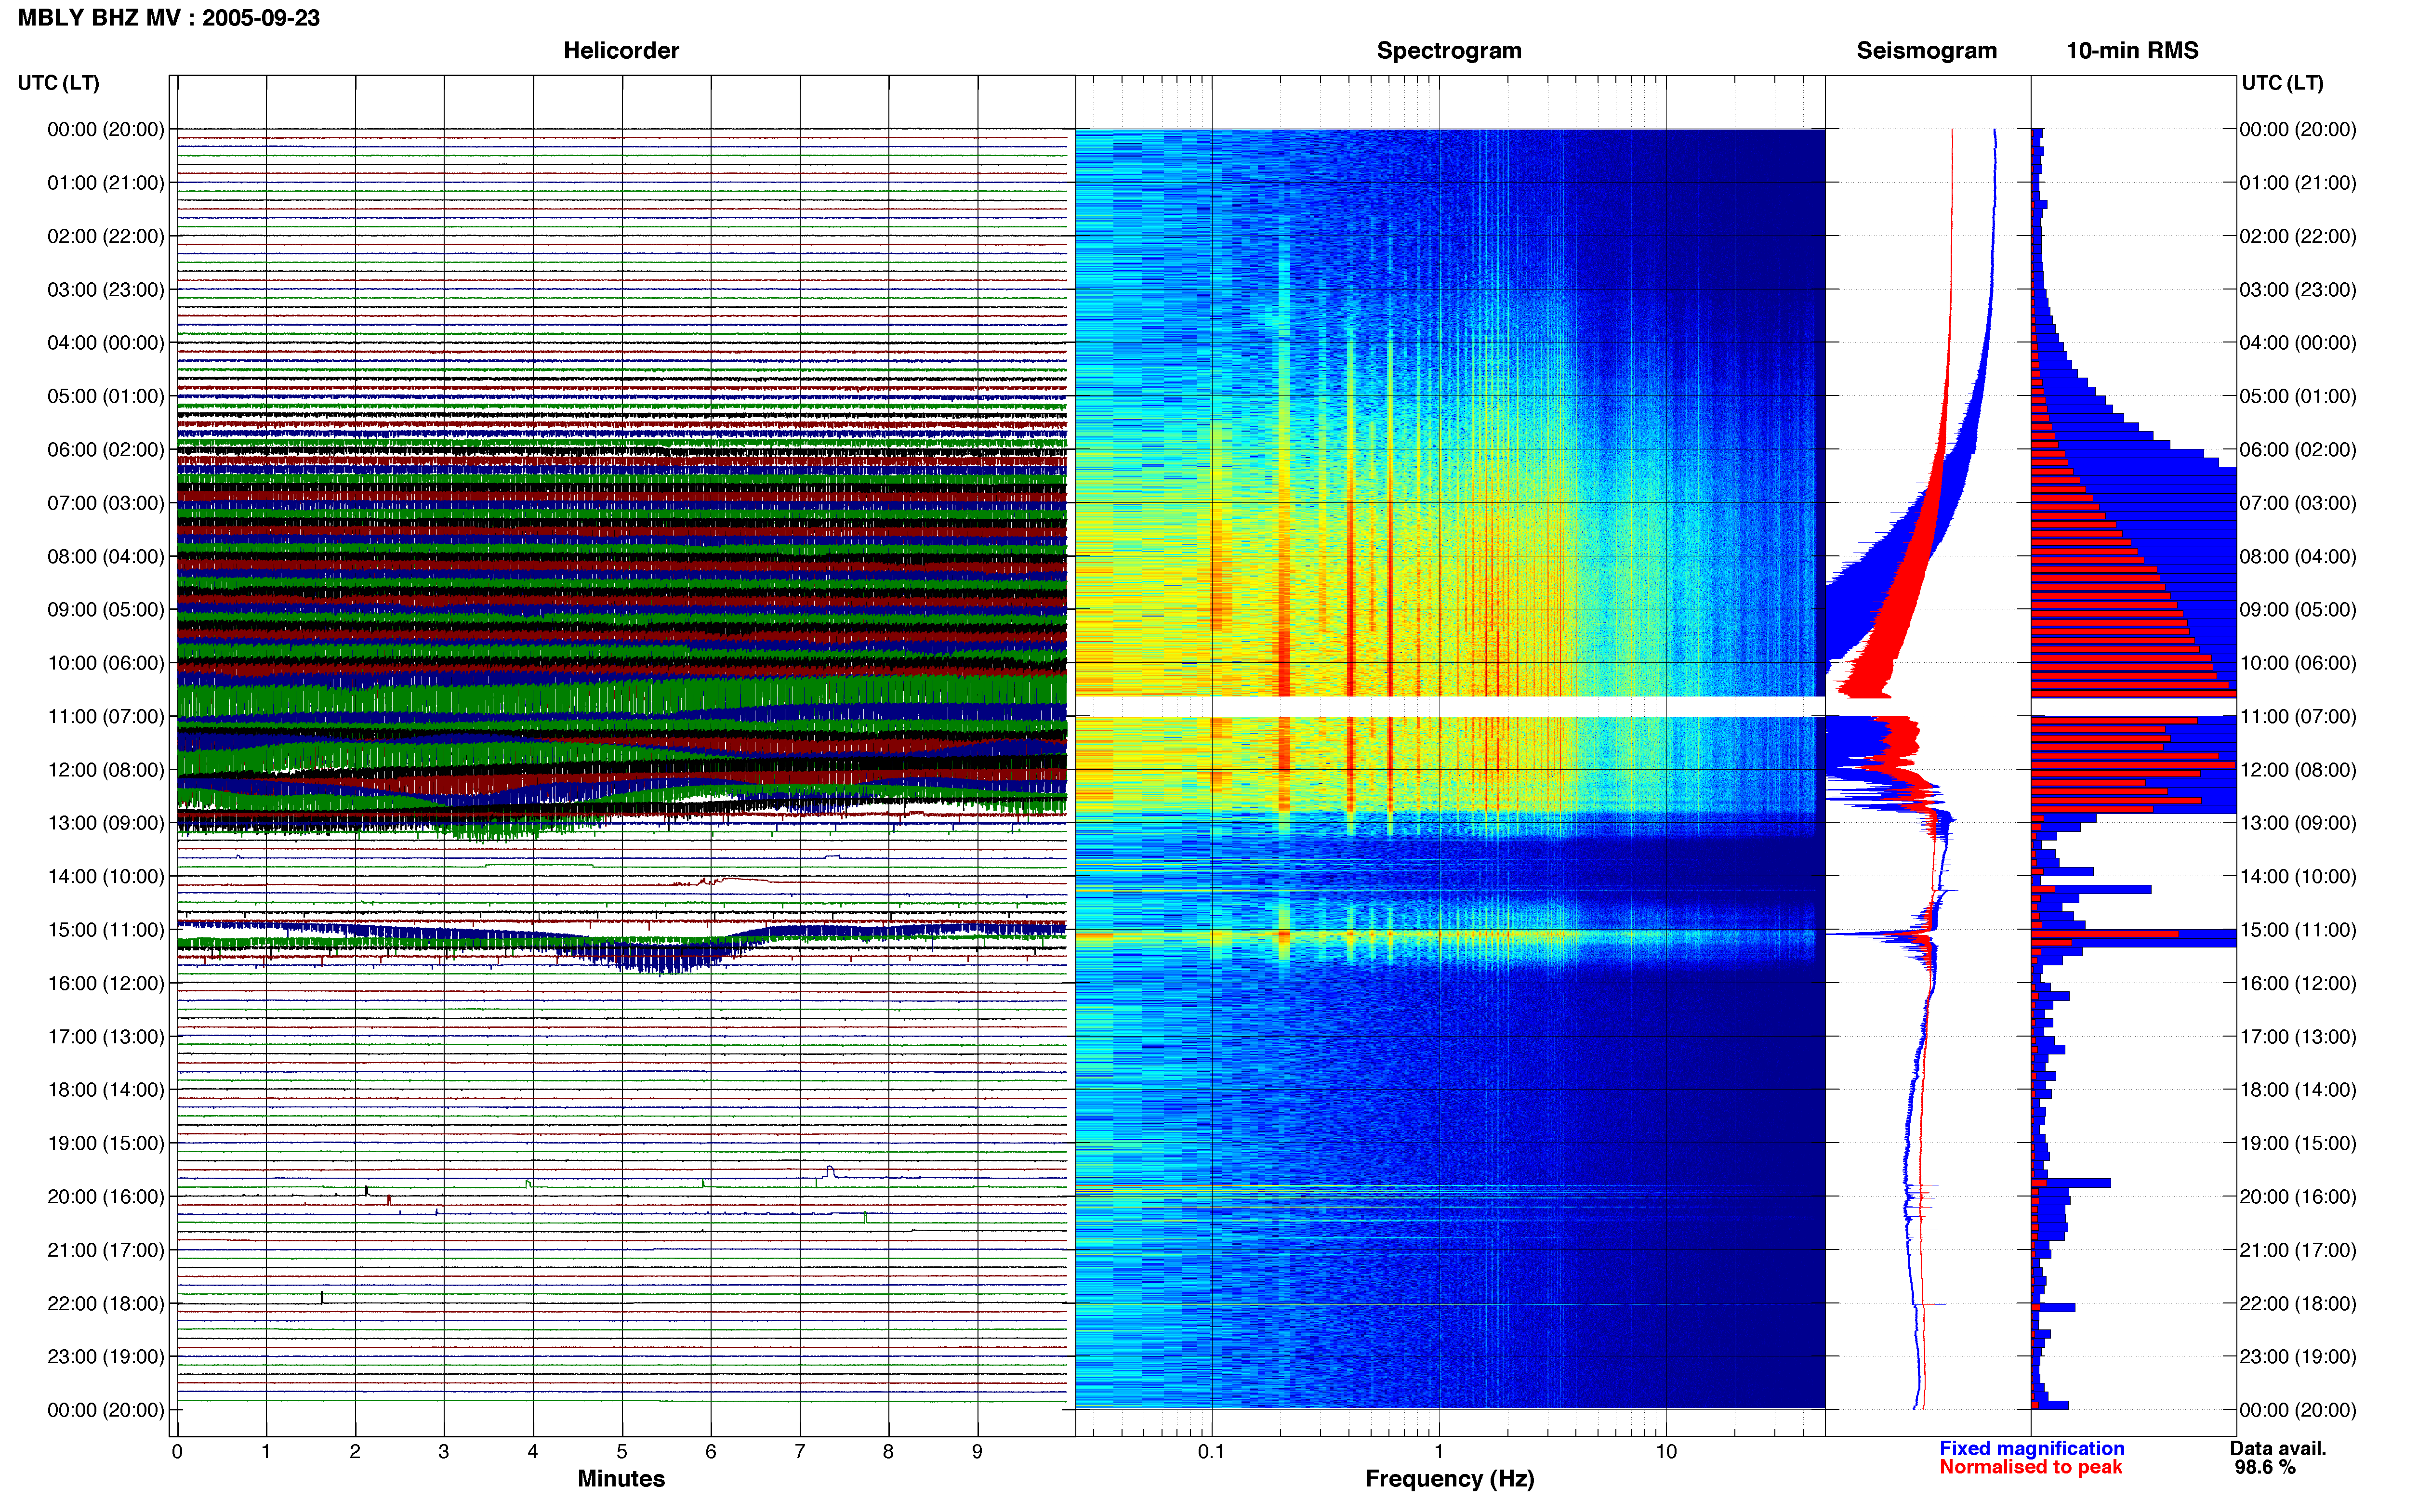Select the 'Helicorder' panel heading
This screenshot has height=1512, width=2418.
(621, 50)
